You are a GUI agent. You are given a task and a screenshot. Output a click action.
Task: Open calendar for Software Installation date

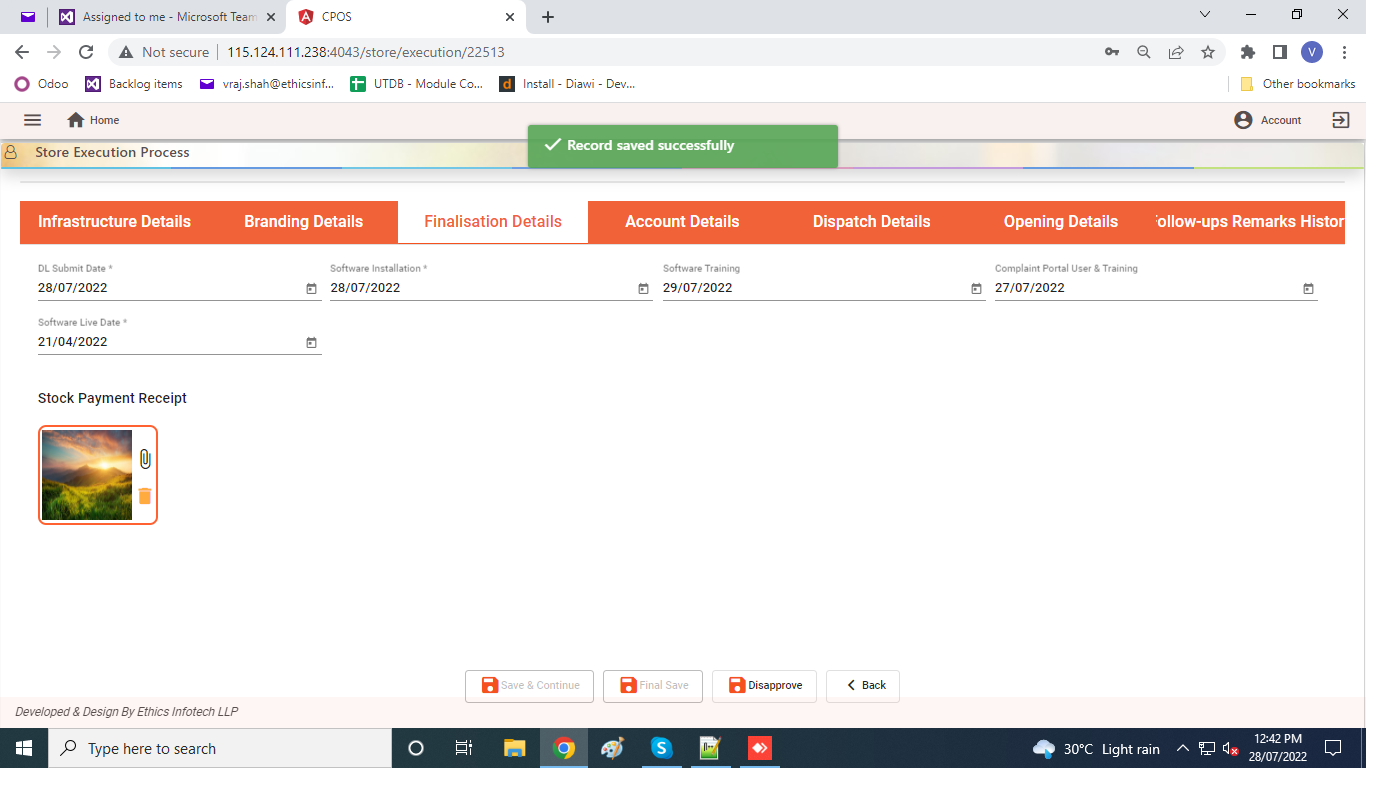point(643,289)
